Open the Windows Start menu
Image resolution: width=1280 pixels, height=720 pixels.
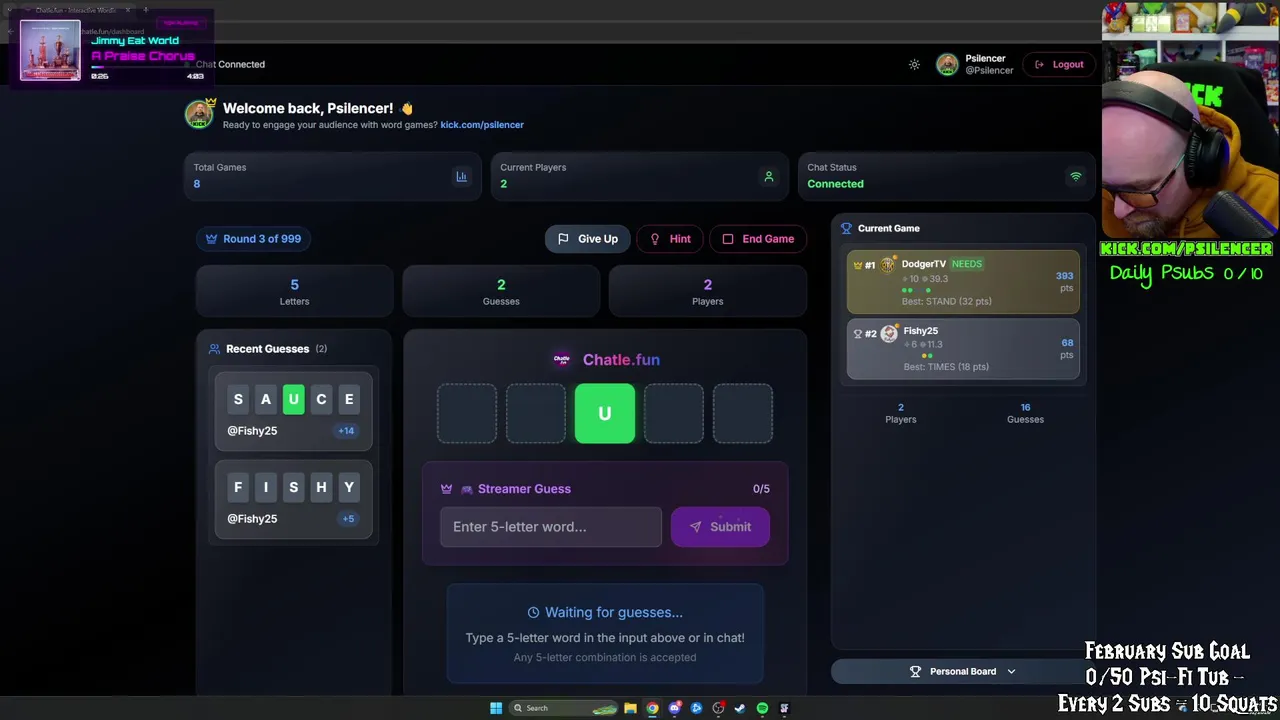495,708
